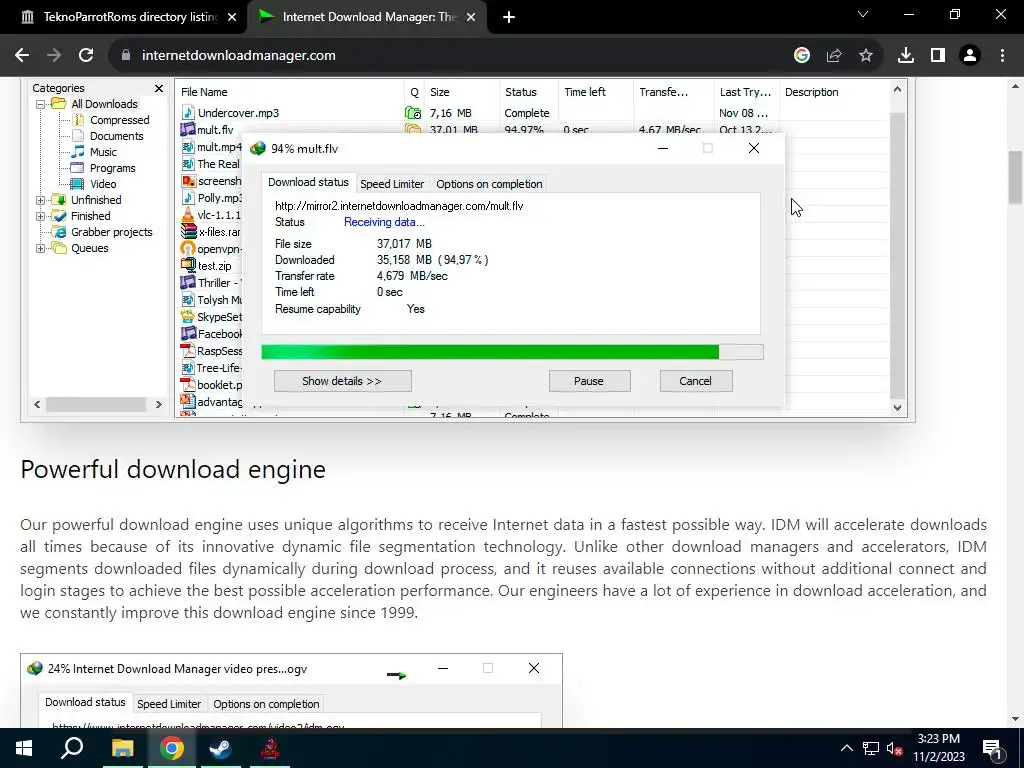Click the Size column header

tap(462, 92)
